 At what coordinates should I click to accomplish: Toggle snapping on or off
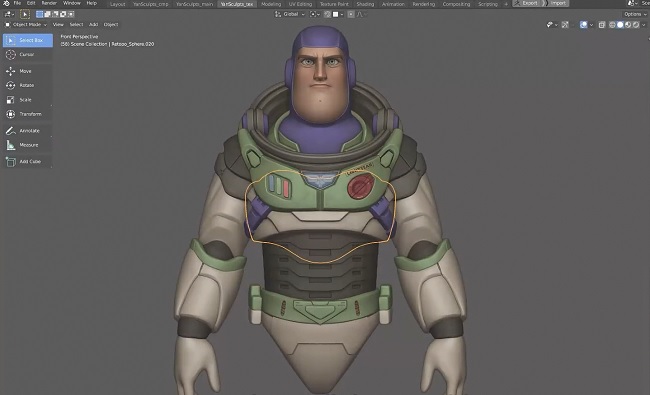(327, 14)
